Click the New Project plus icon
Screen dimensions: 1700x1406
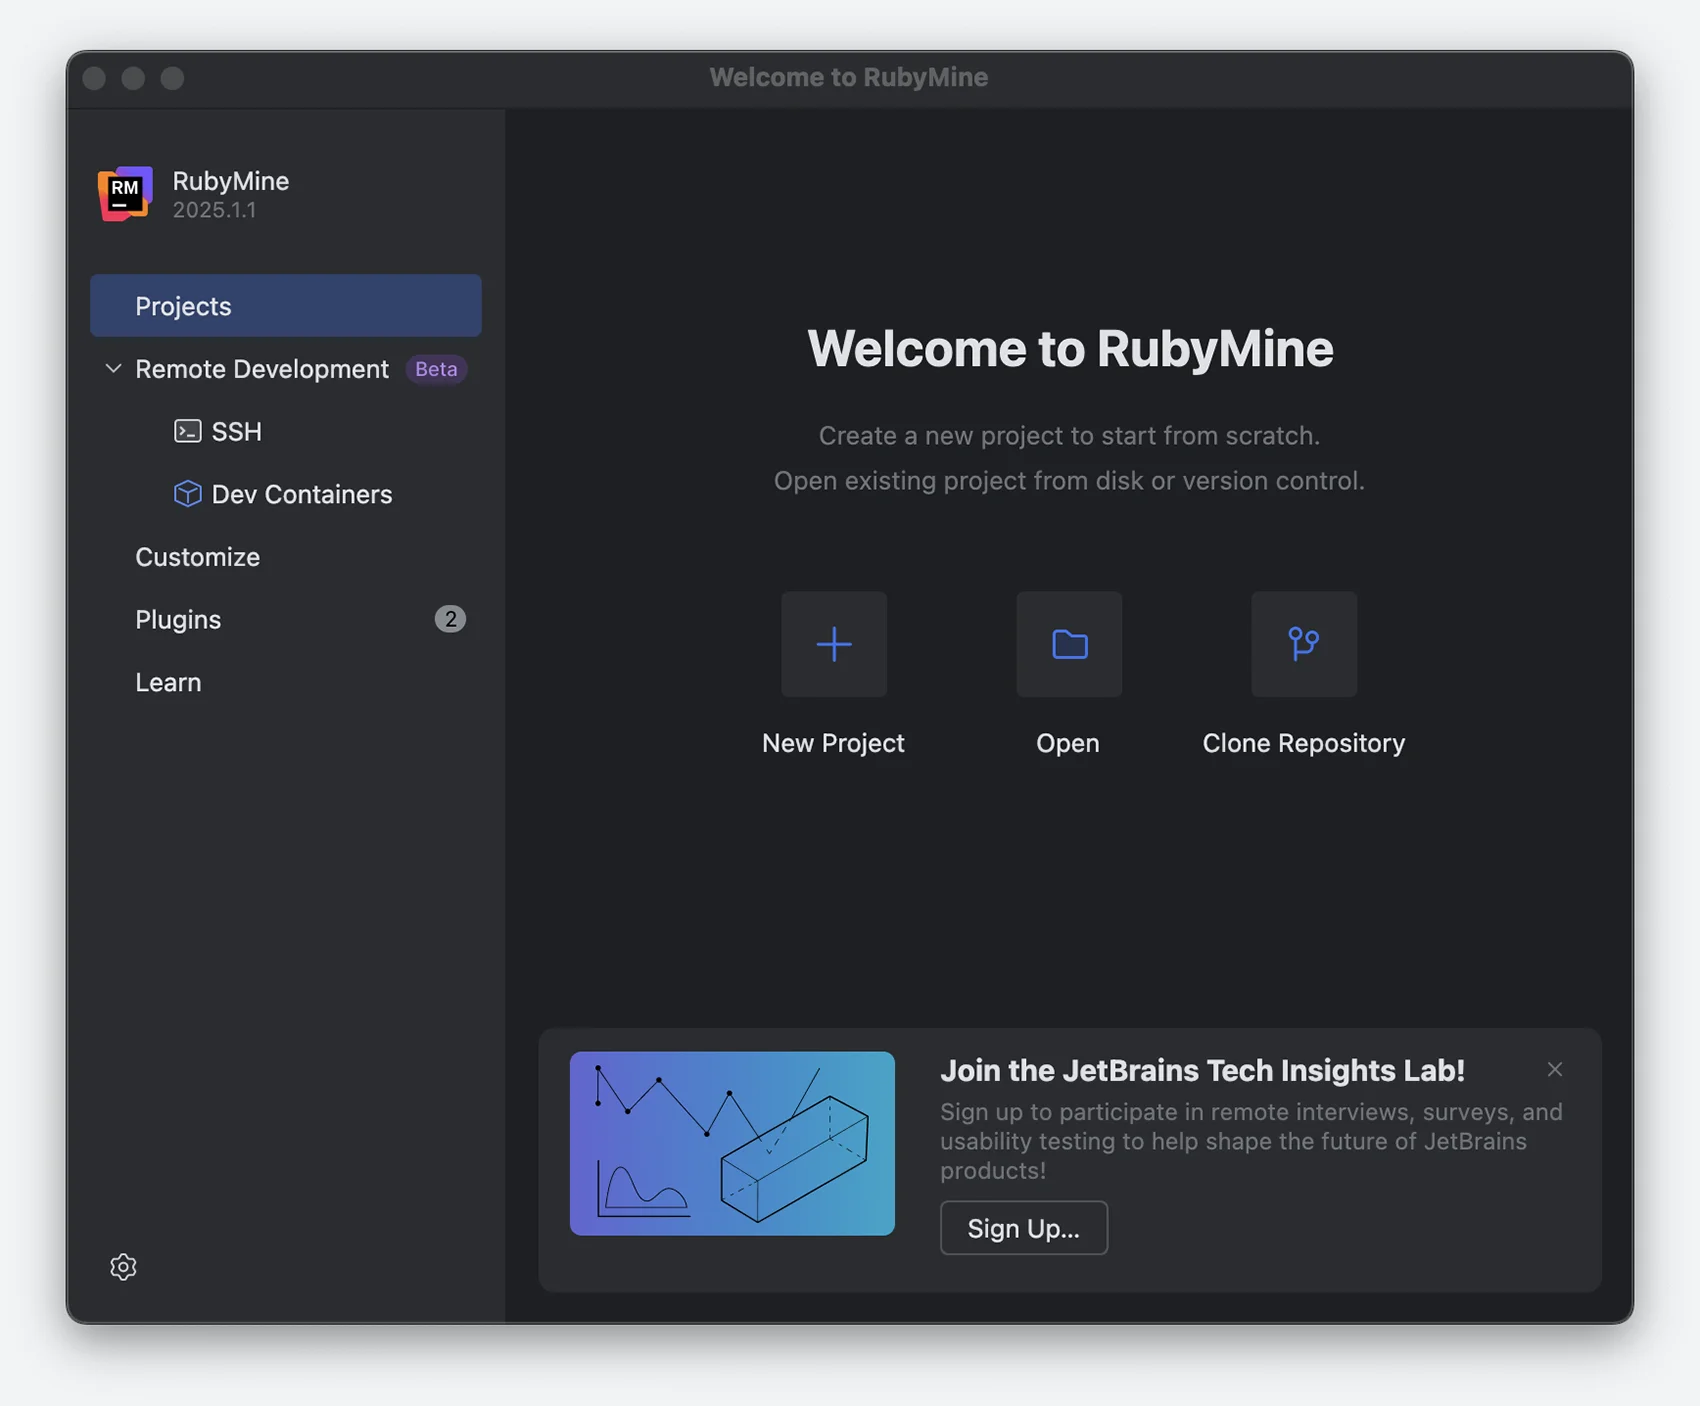(833, 644)
